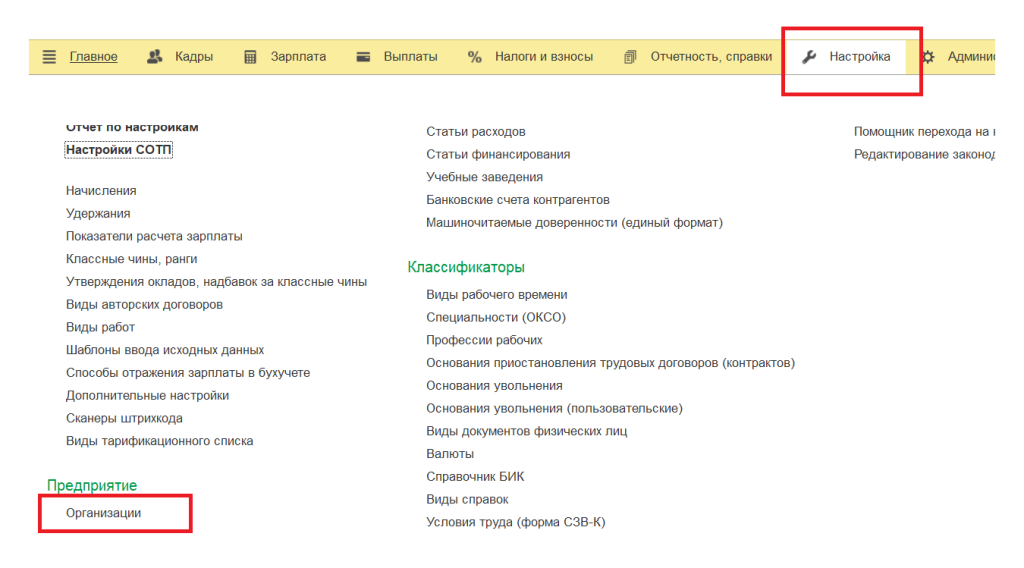Open Виды документов физических лиц
Image resolution: width=1024 pixels, height=568 pixels.
click(526, 431)
